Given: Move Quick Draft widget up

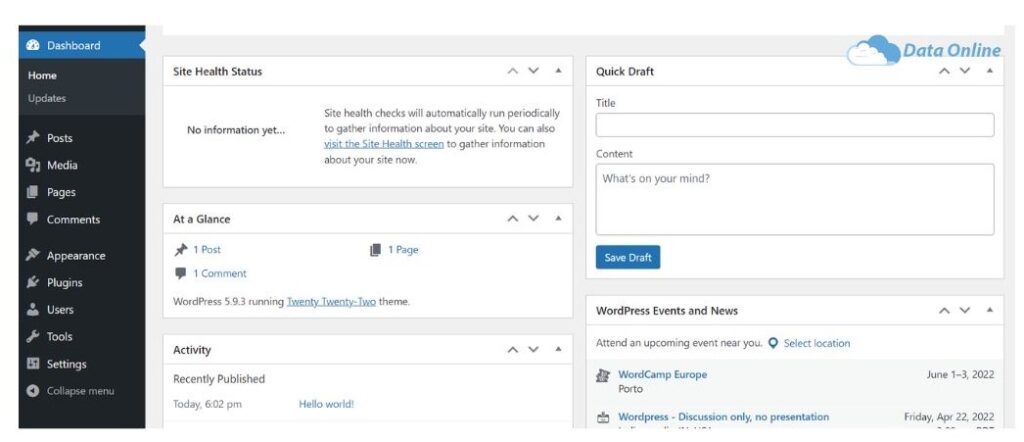Looking at the screenshot, I should point(944,71).
